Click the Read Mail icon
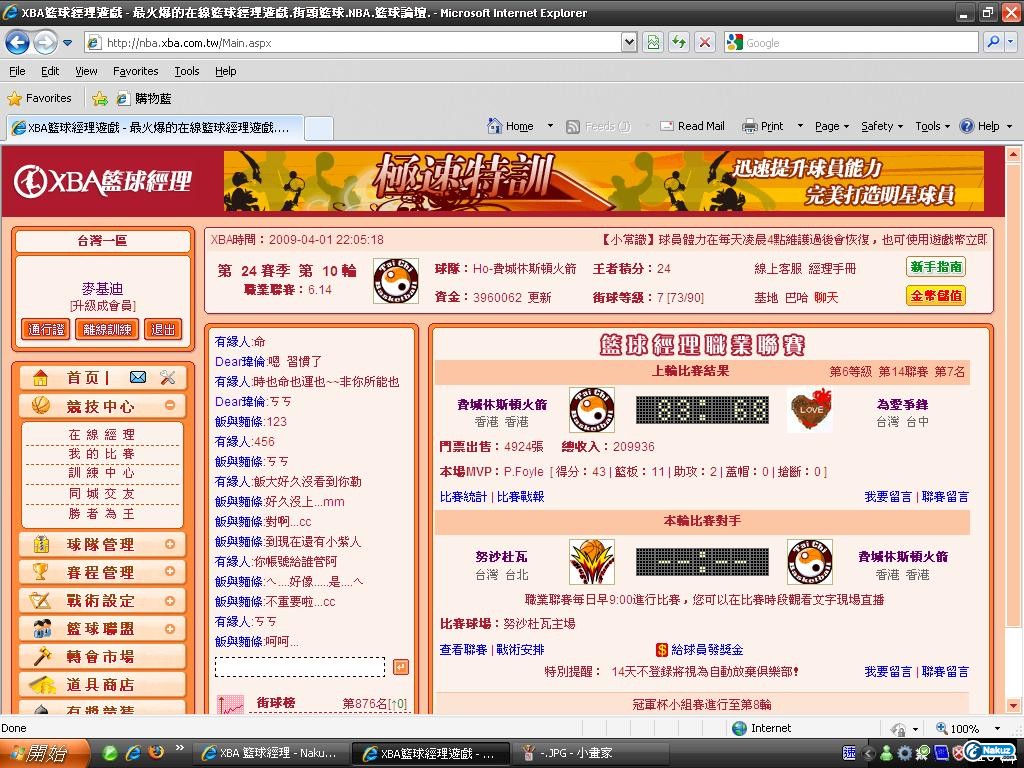The height and width of the screenshot is (768, 1024). point(667,126)
